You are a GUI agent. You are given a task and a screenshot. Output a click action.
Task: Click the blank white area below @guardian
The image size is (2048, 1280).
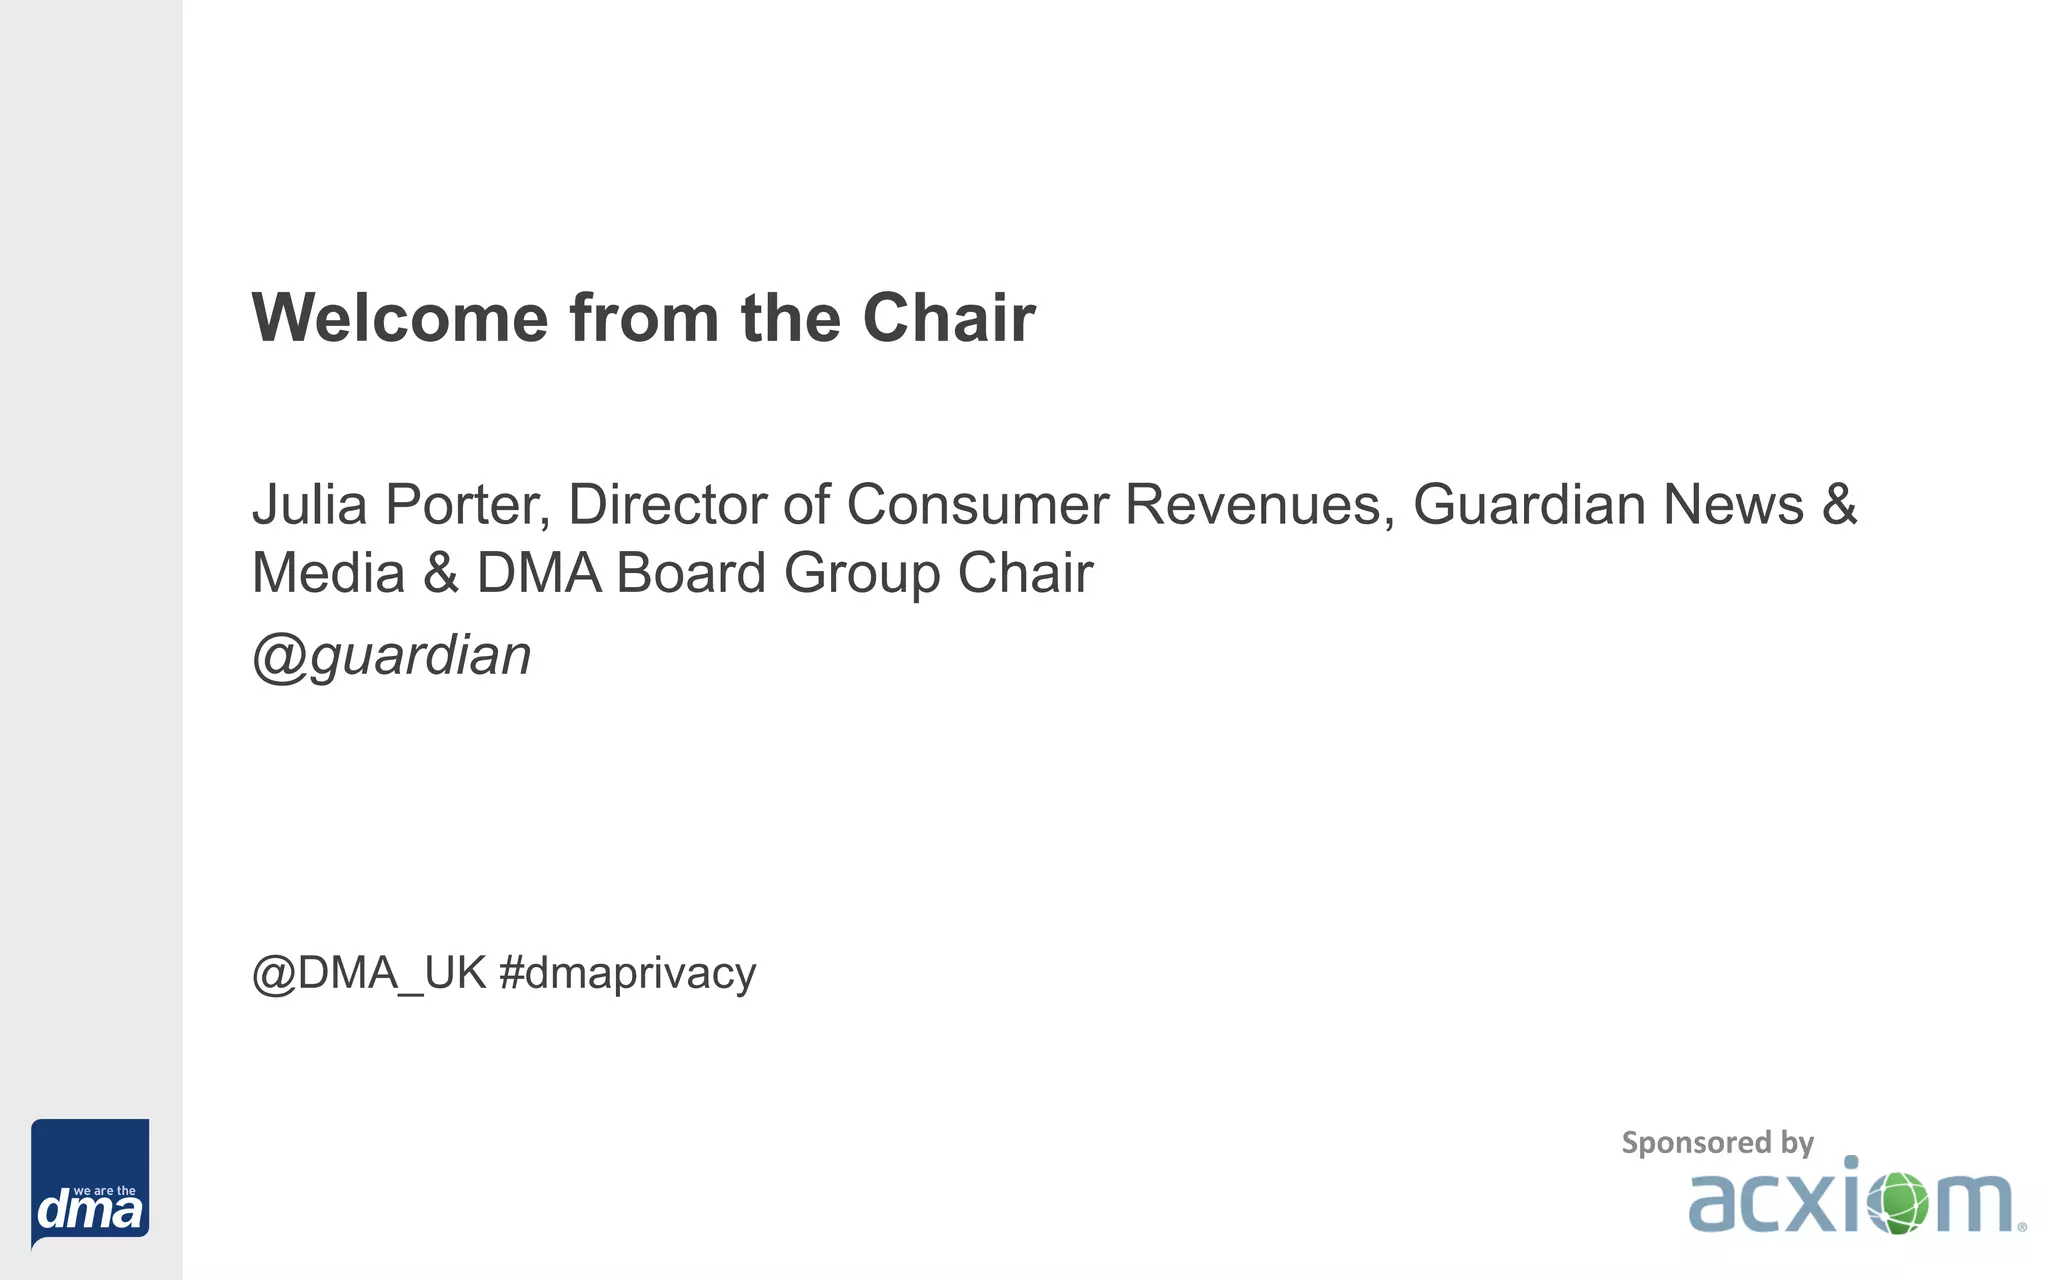[x=1000, y=820]
